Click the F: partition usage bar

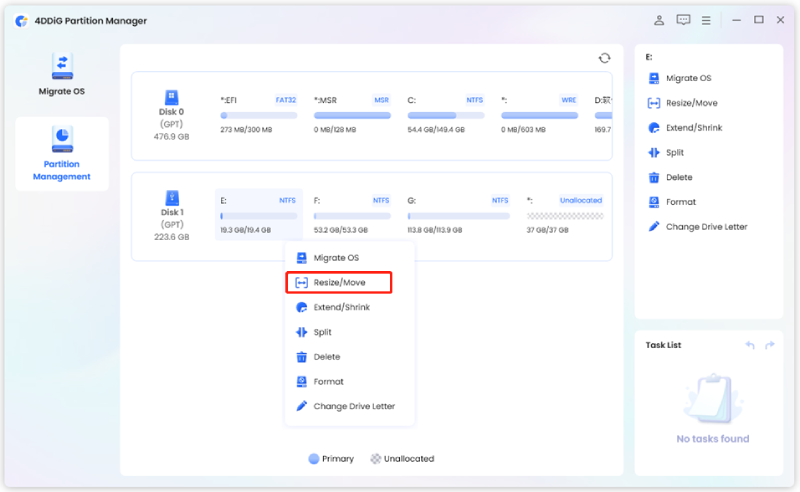tap(352, 216)
